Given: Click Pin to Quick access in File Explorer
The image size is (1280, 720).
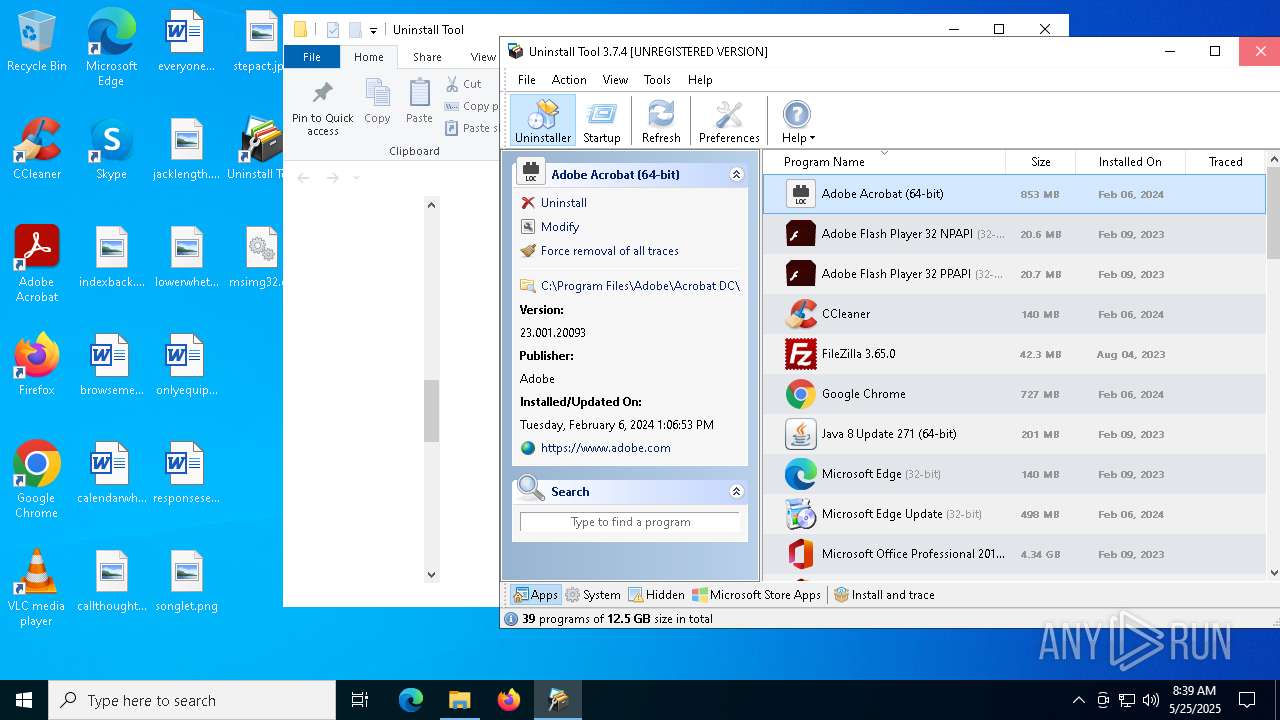Looking at the screenshot, I should (323, 109).
